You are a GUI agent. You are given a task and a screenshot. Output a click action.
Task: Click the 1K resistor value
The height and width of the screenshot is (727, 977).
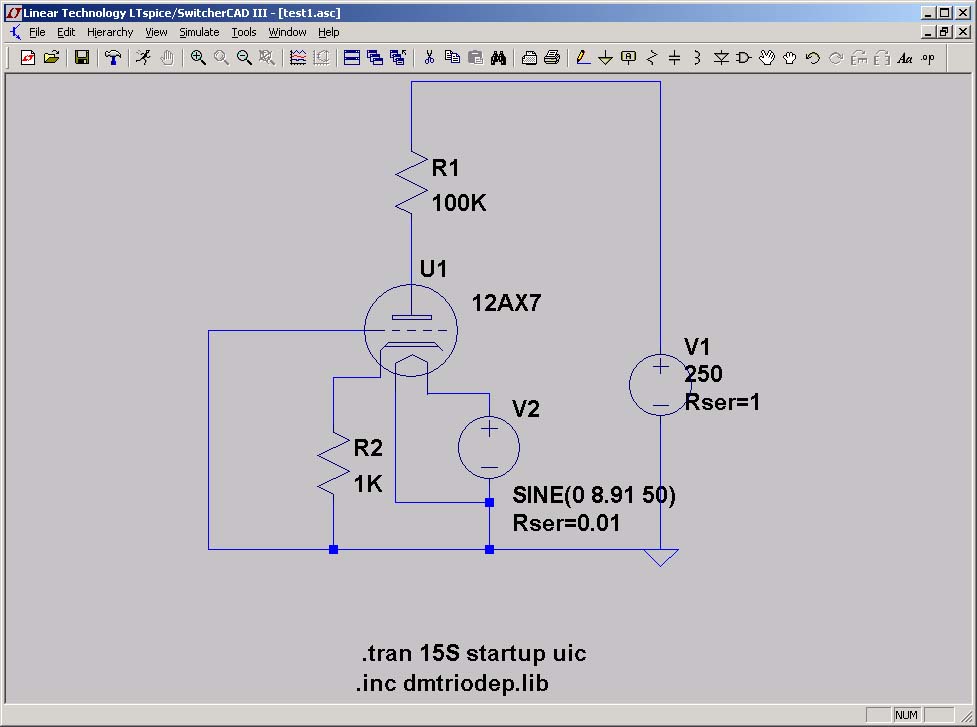(368, 483)
